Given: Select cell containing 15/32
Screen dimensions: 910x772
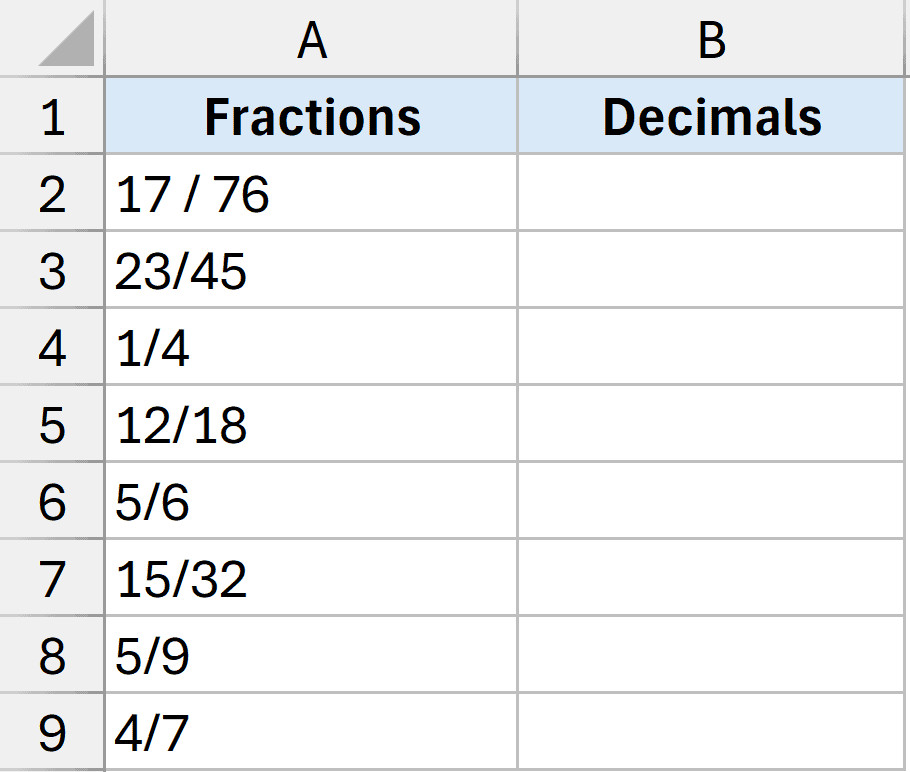Looking at the screenshot, I should [311, 579].
